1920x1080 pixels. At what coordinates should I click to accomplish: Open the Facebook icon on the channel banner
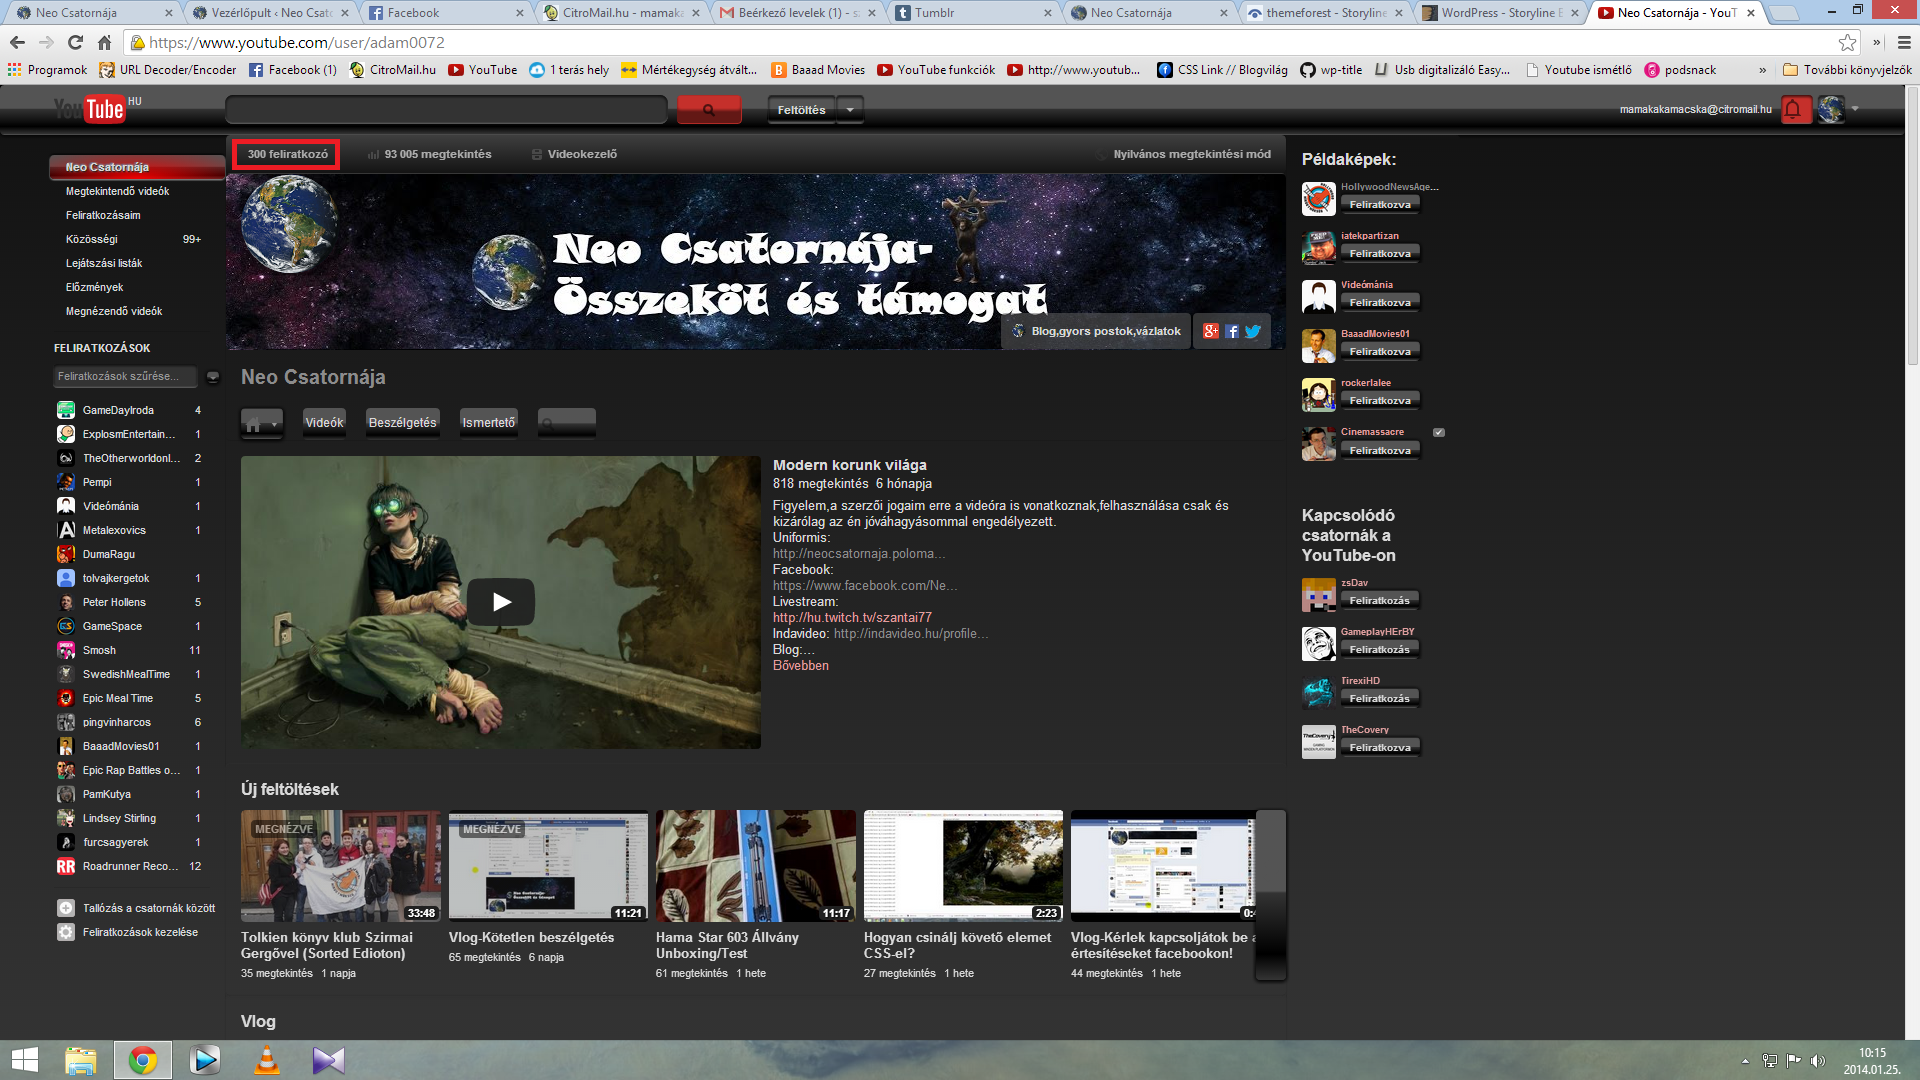coord(1232,331)
